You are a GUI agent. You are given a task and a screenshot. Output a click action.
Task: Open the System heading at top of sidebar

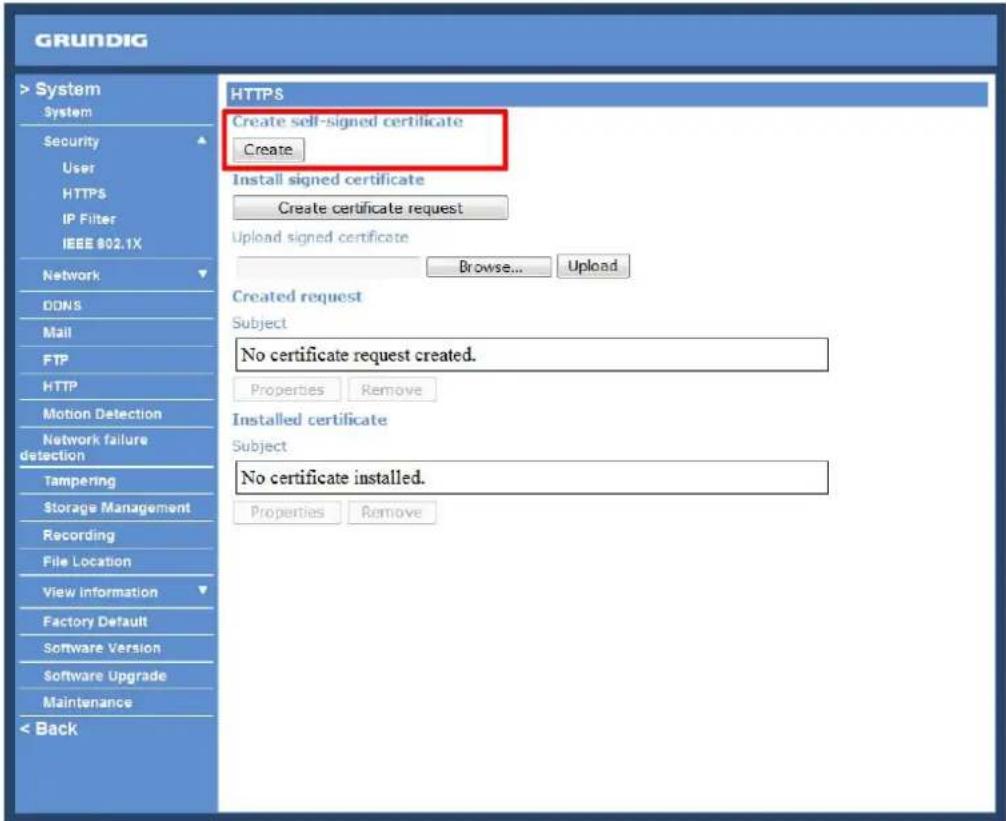60,89
